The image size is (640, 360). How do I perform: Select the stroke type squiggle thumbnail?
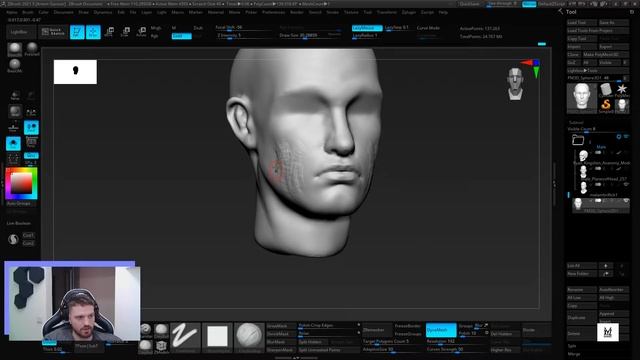(x=185, y=337)
